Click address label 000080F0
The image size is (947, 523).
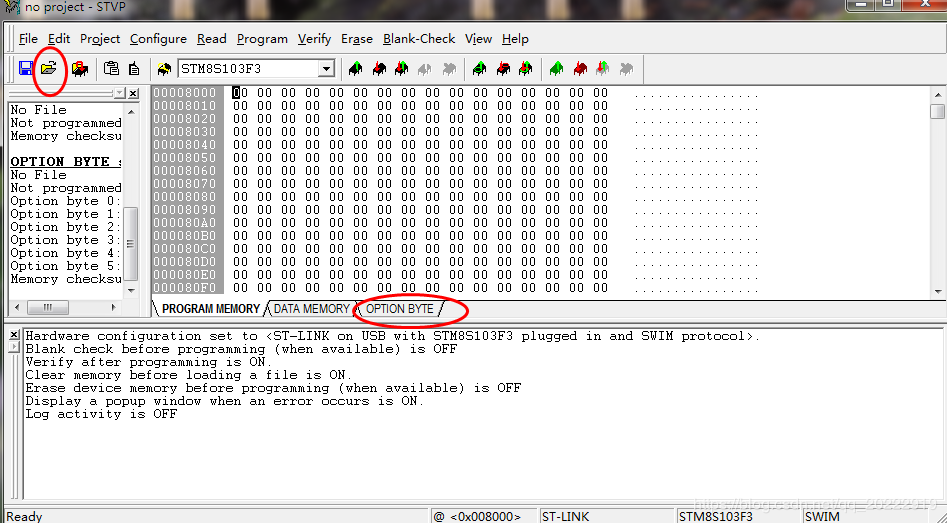point(184,287)
